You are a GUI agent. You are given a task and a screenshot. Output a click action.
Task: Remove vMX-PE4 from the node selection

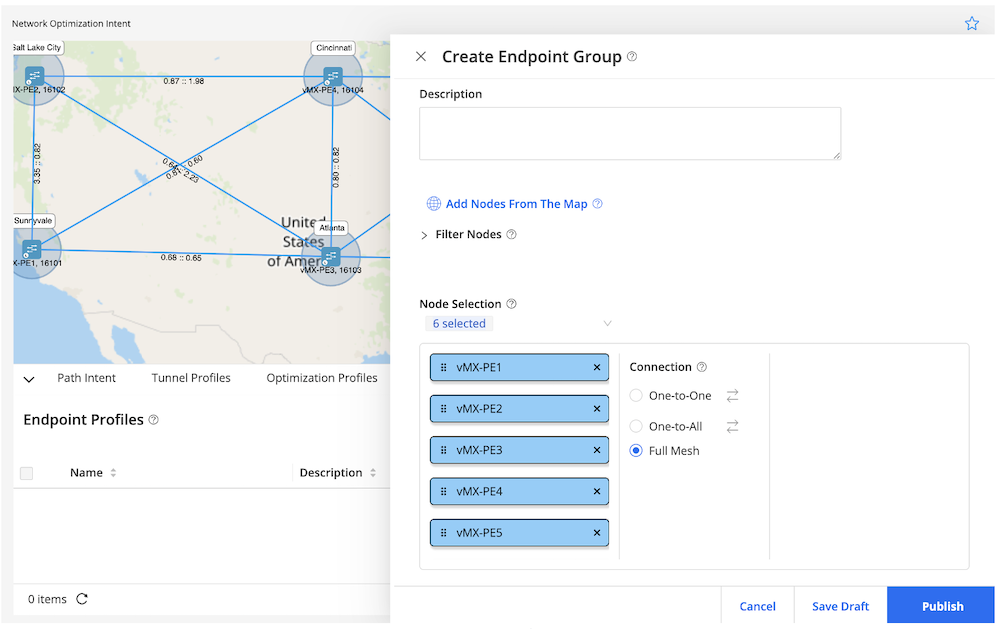pyautogui.click(x=599, y=491)
